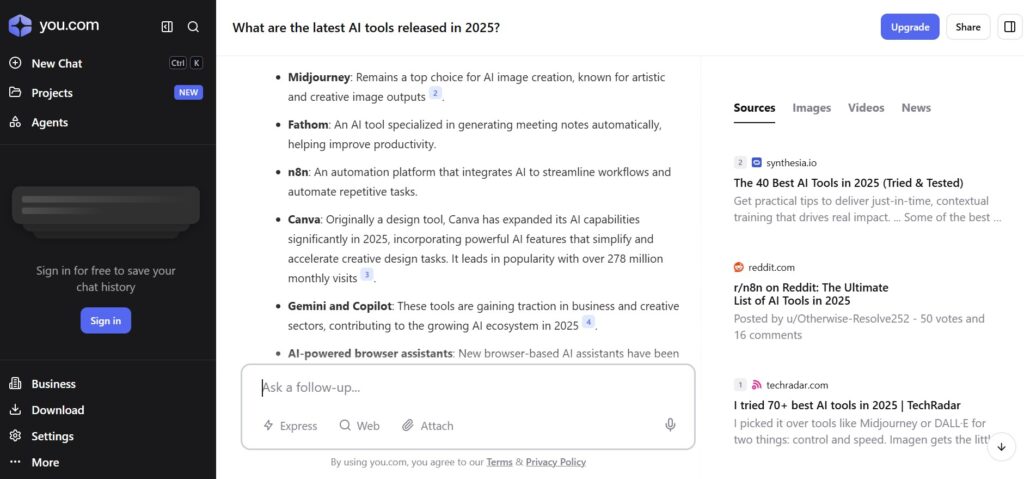Collapse the sidebar with panel icon

point(167,27)
